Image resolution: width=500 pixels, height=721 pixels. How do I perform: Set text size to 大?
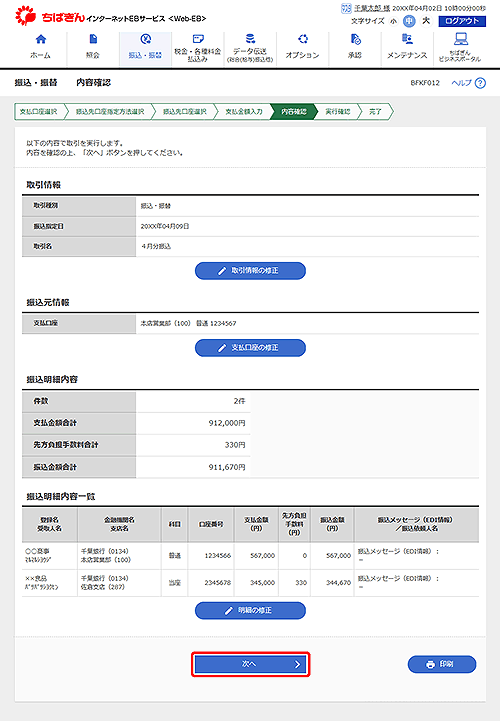pyautogui.click(x=426, y=21)
